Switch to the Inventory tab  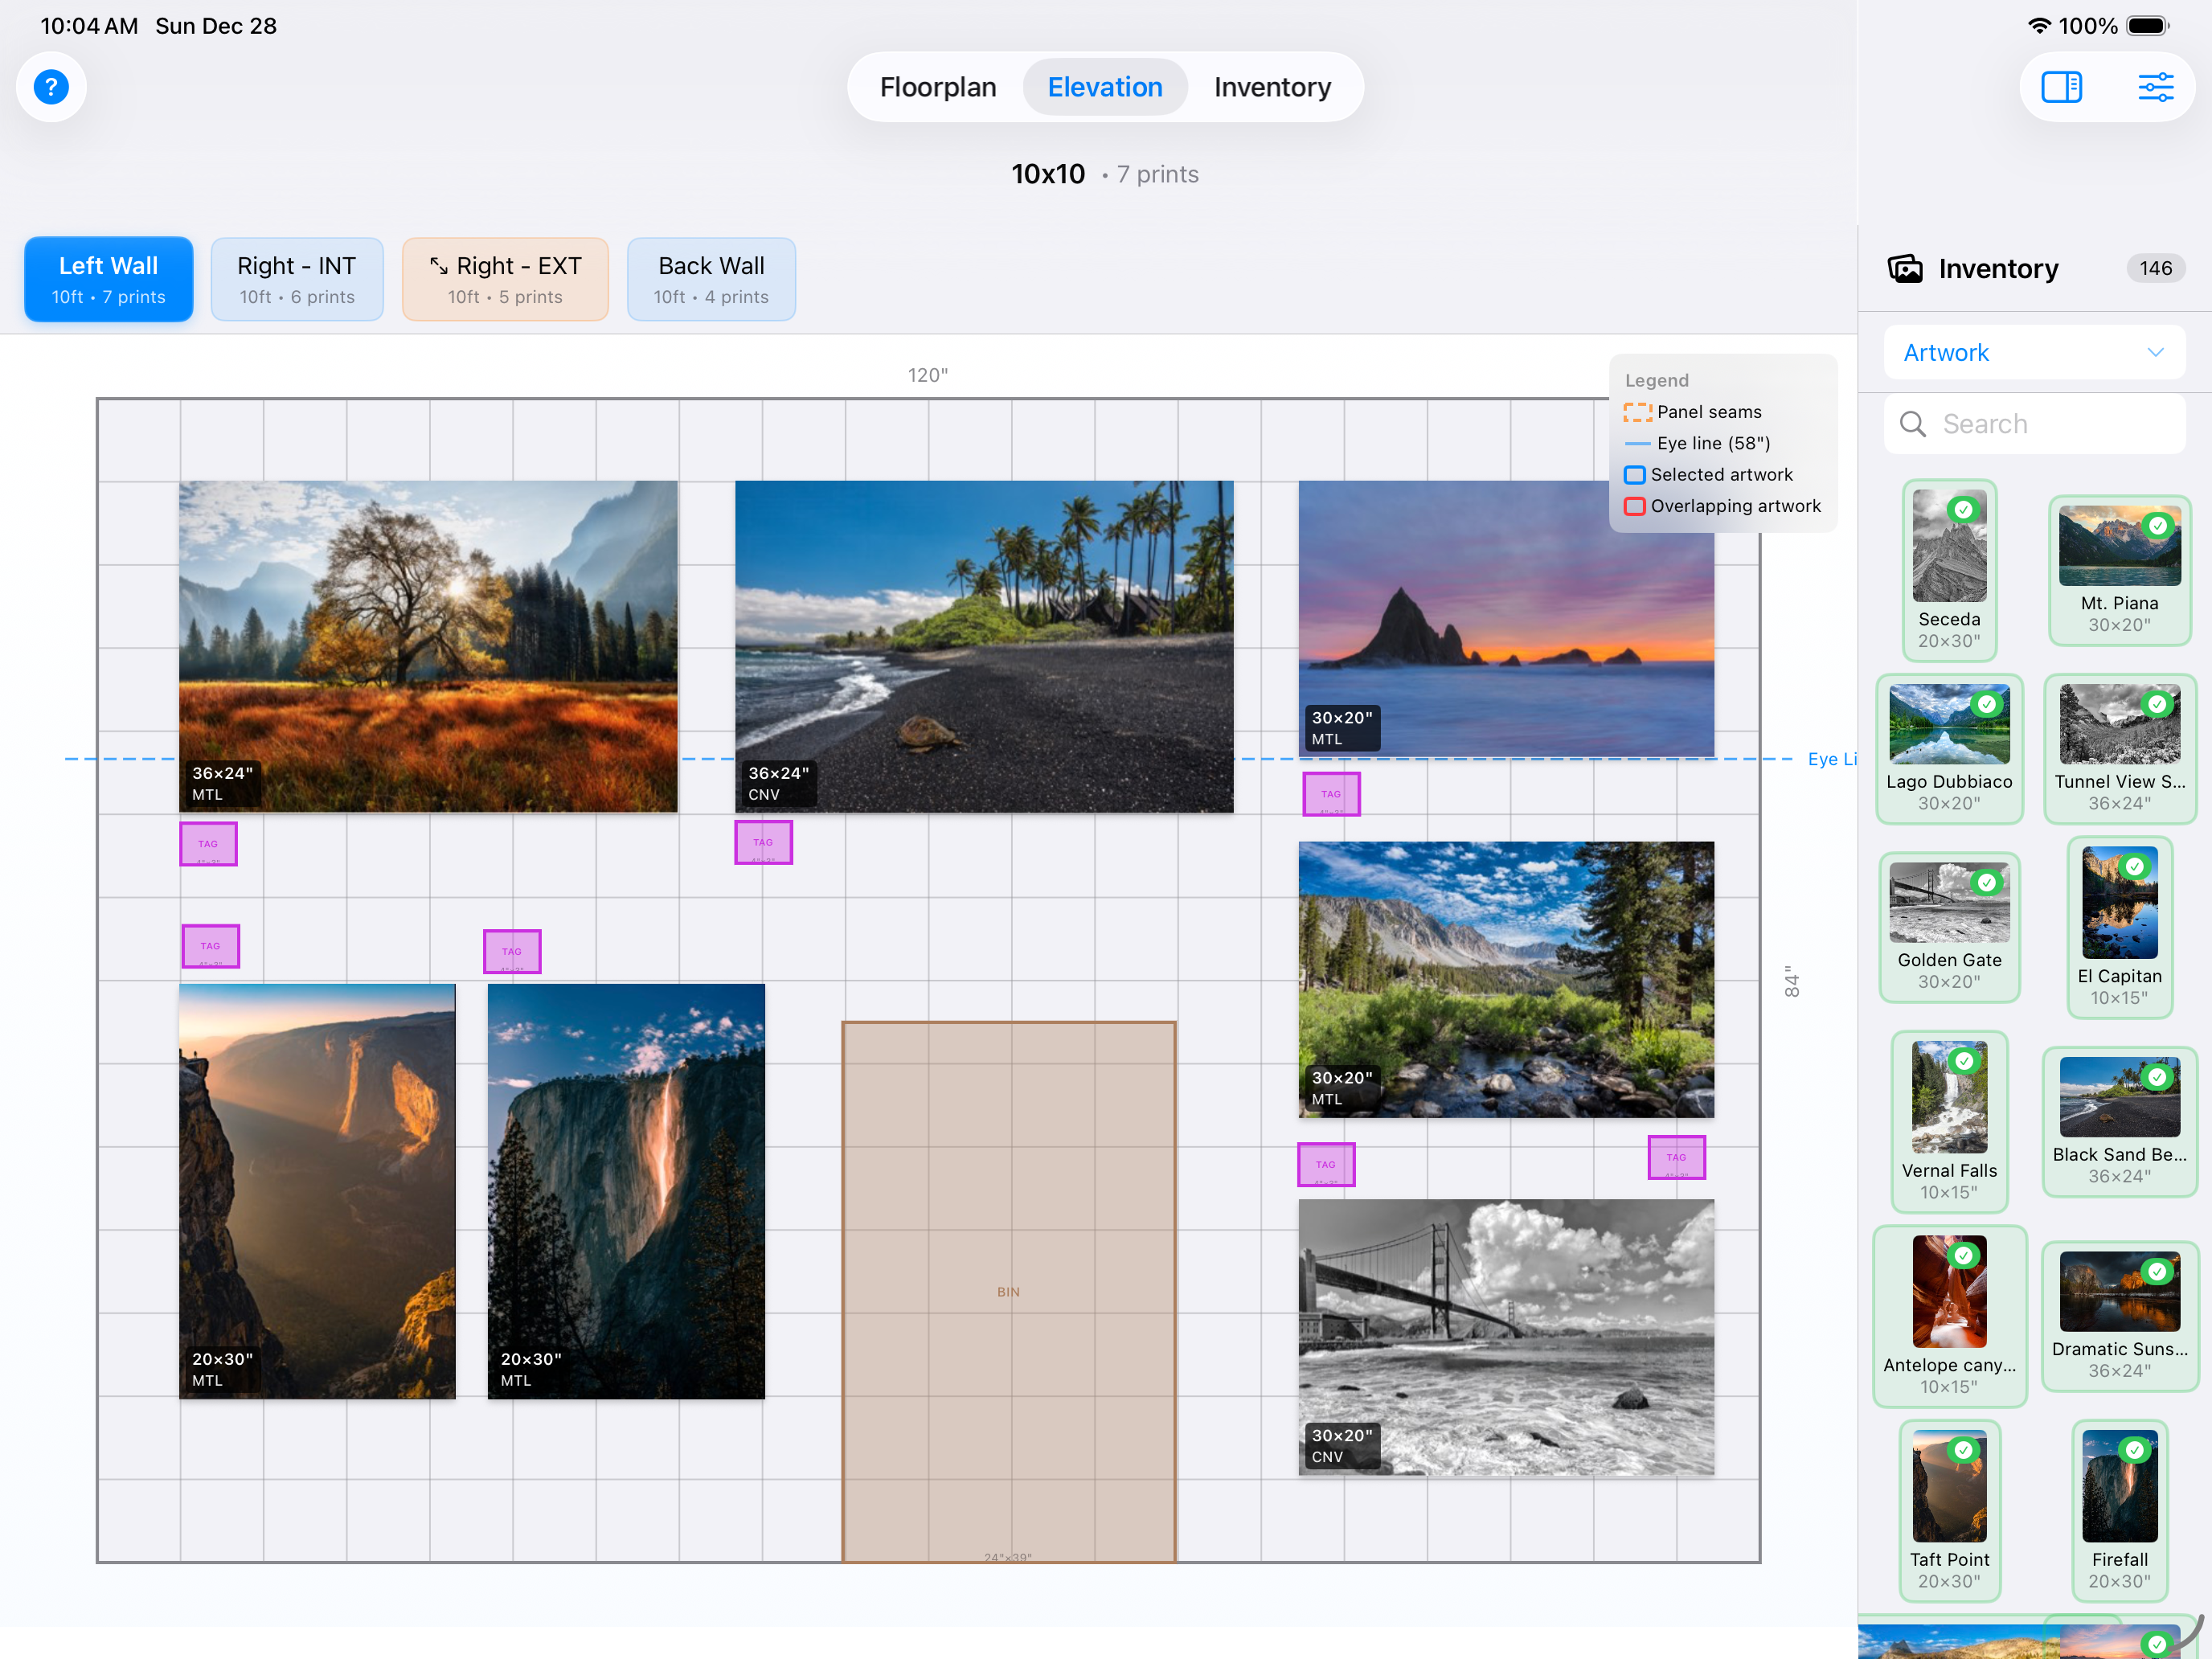click(1271, 87)
